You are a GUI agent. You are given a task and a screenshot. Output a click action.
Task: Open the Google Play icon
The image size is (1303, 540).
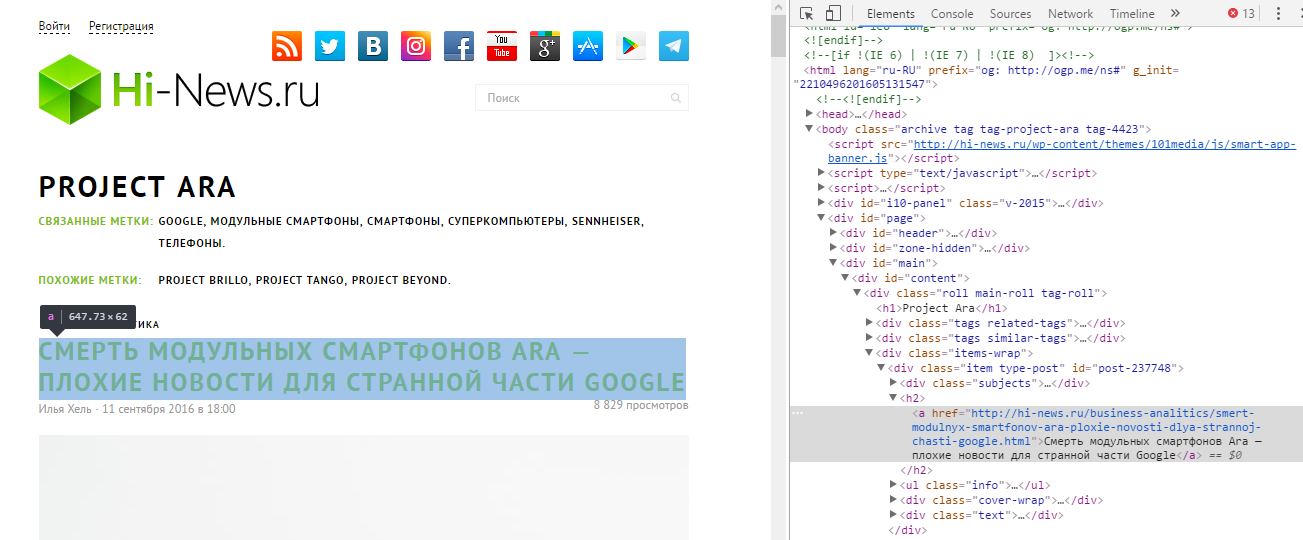point(631,46)
